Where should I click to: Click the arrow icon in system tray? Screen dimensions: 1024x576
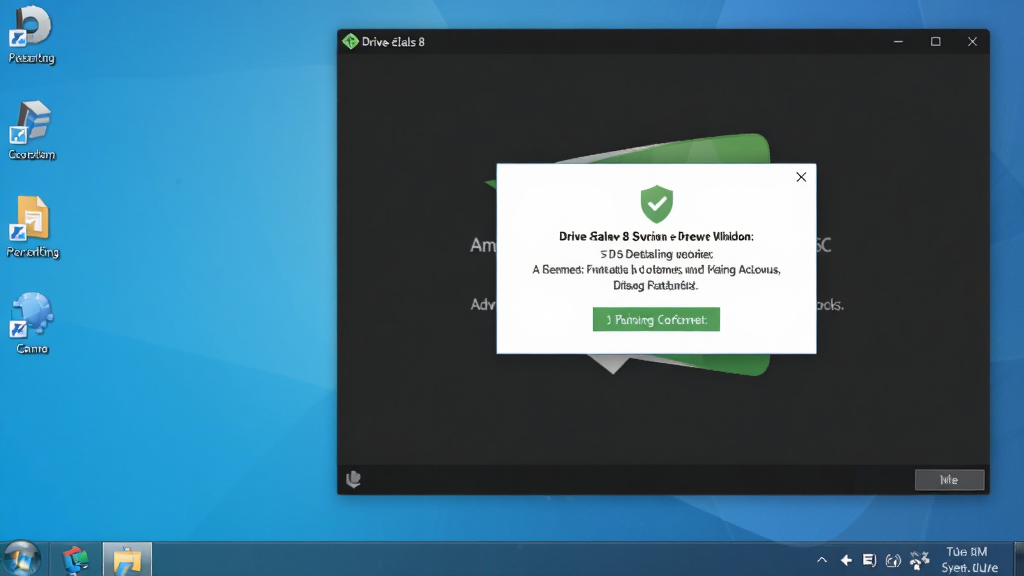[x=846, y=560]
